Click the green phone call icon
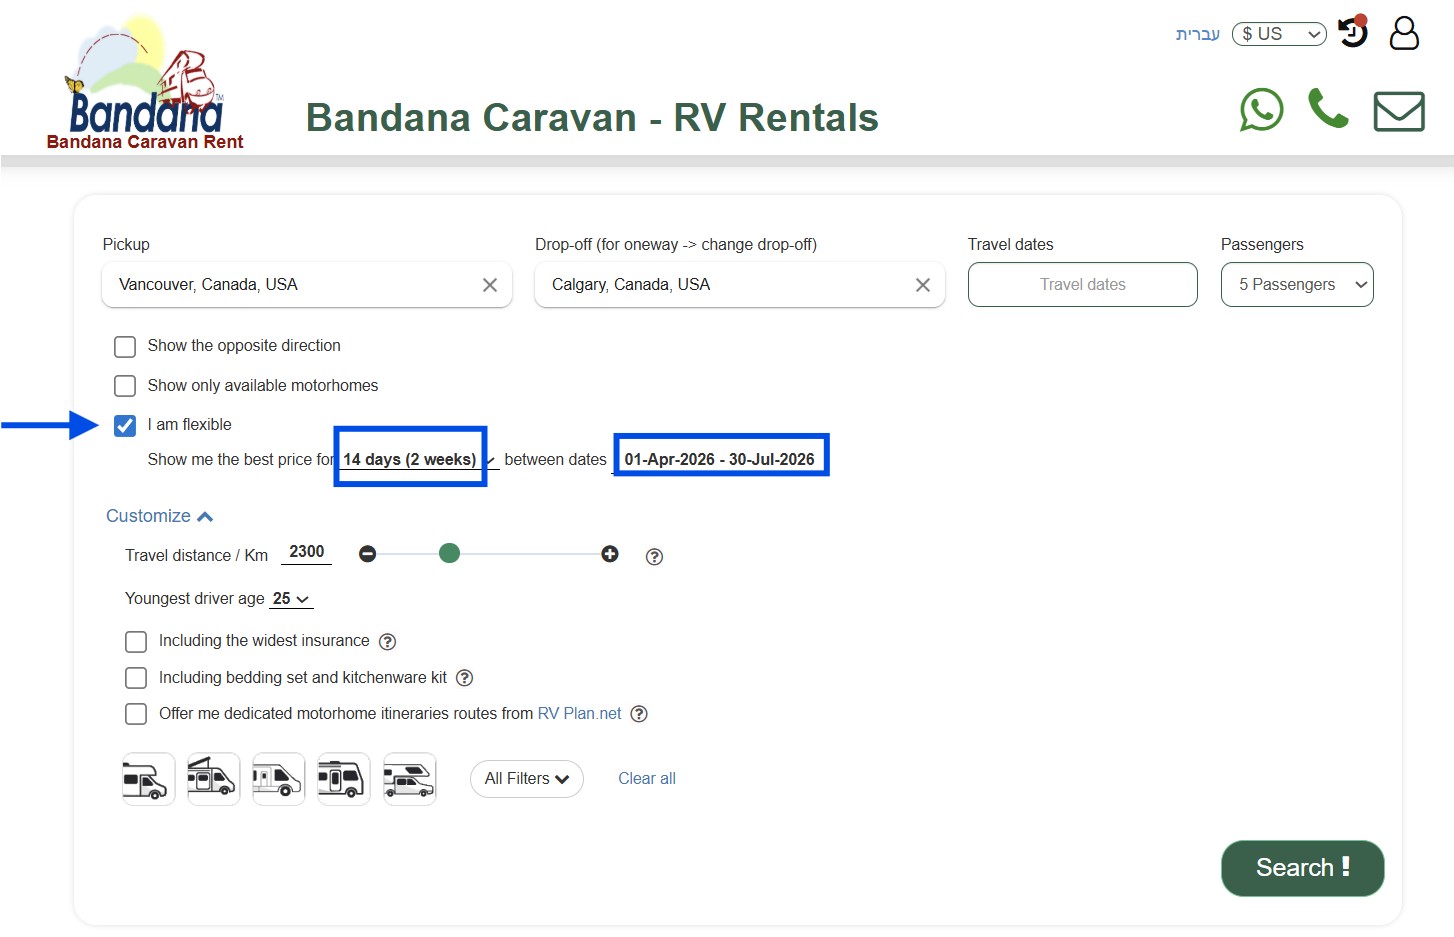 pos(1327,110)
